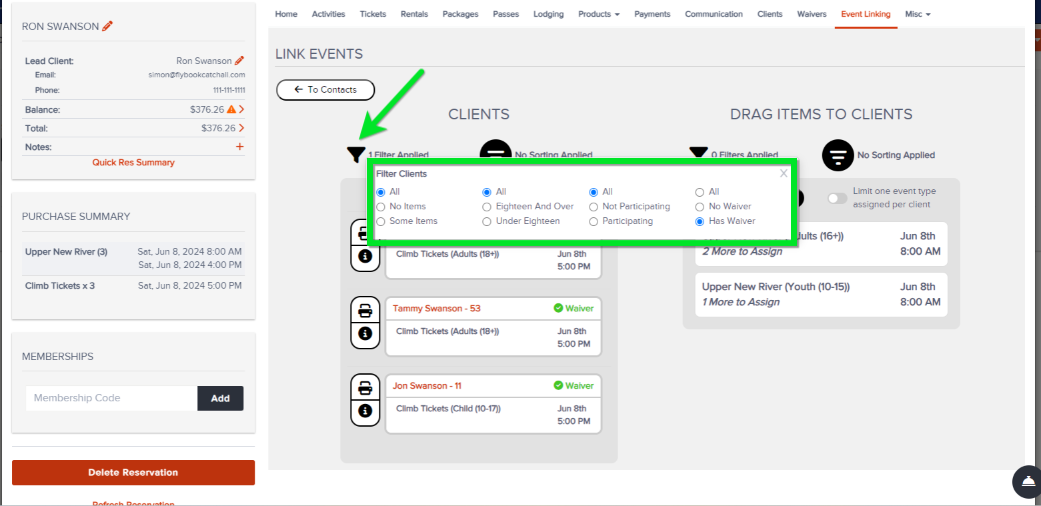Show info for Jon Swanson
The height and width of the screenshot is (506, 1041).
click(365, 412)
